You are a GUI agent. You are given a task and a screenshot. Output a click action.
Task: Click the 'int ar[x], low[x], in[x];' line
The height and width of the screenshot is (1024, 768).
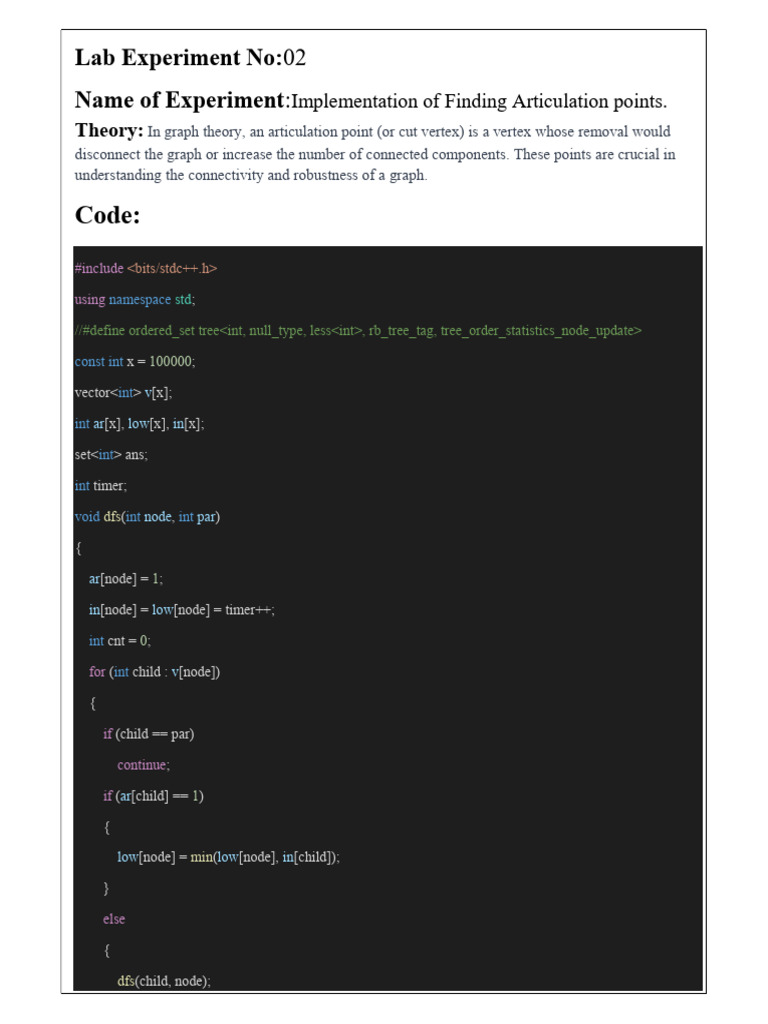(x=139, y=423)
